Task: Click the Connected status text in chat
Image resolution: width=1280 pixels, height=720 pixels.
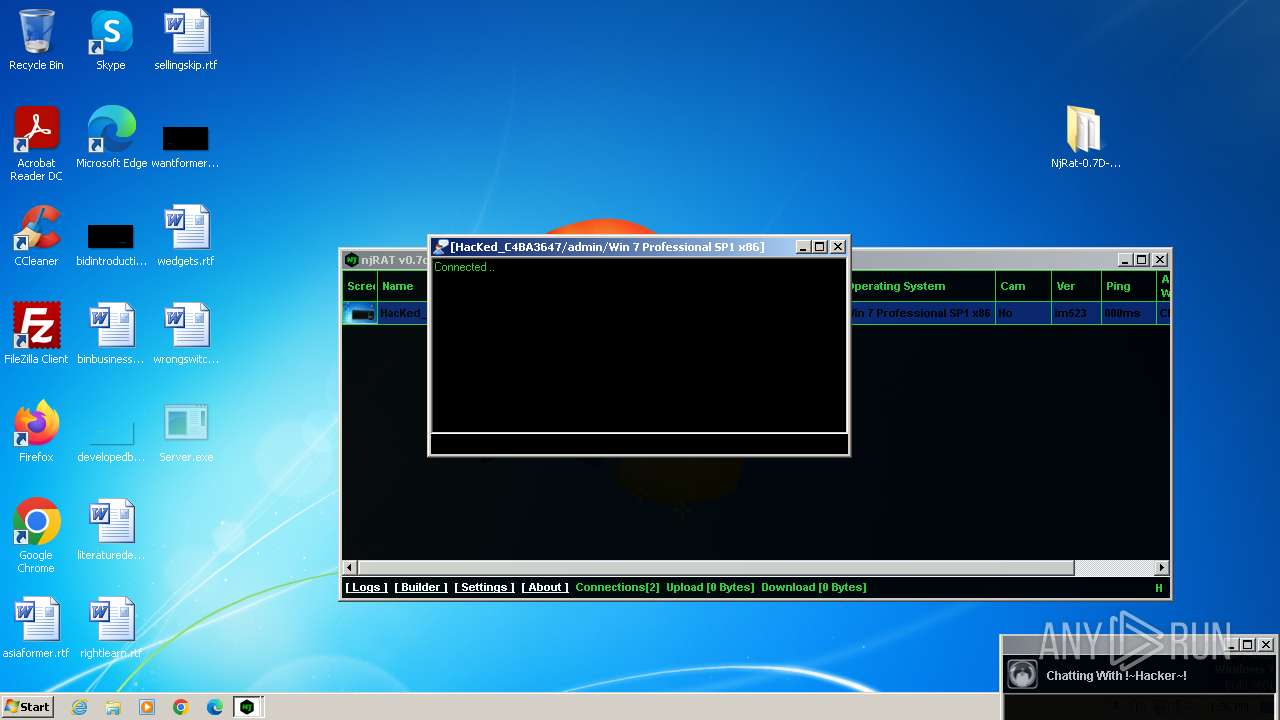Action: [464, 267]
